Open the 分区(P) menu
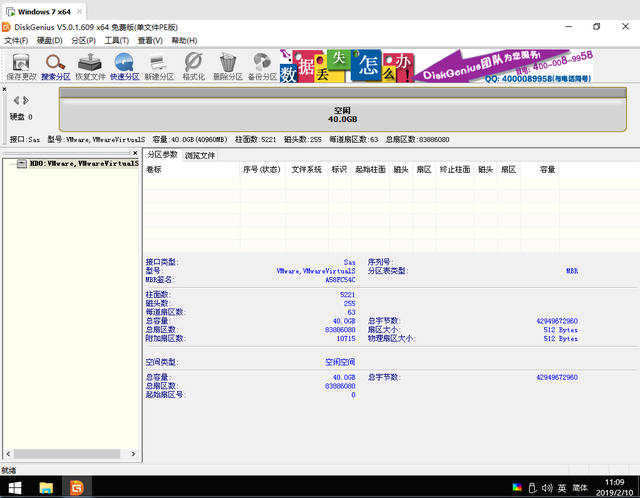Viewport: 640px width, 498px height. [83, 40]
